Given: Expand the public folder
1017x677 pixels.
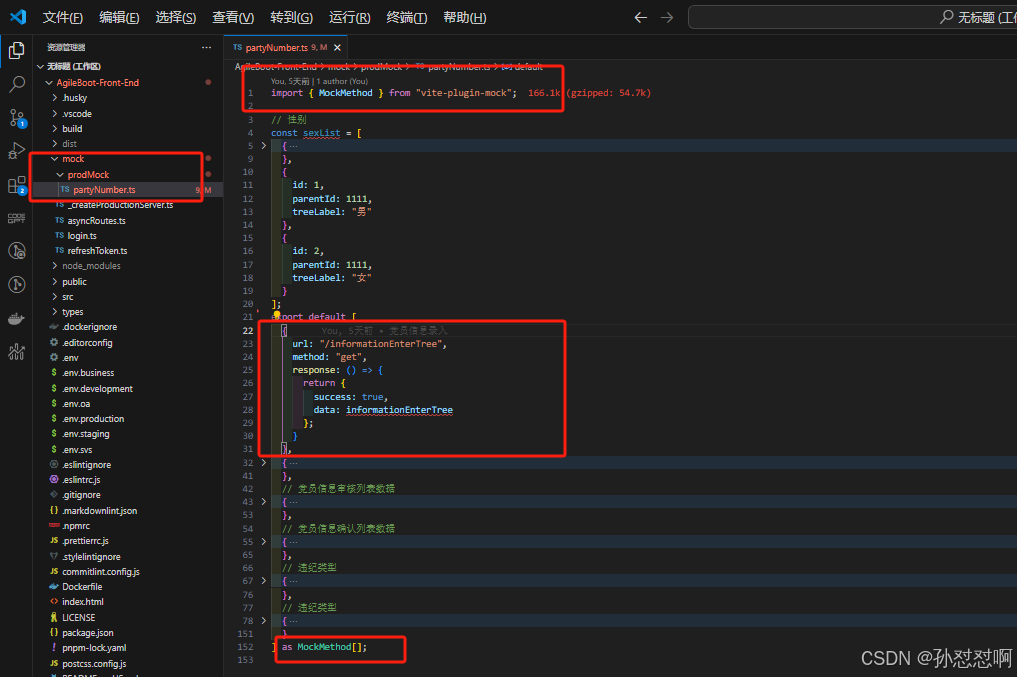Looking at the screenshot, I should (x=74, y=281).
